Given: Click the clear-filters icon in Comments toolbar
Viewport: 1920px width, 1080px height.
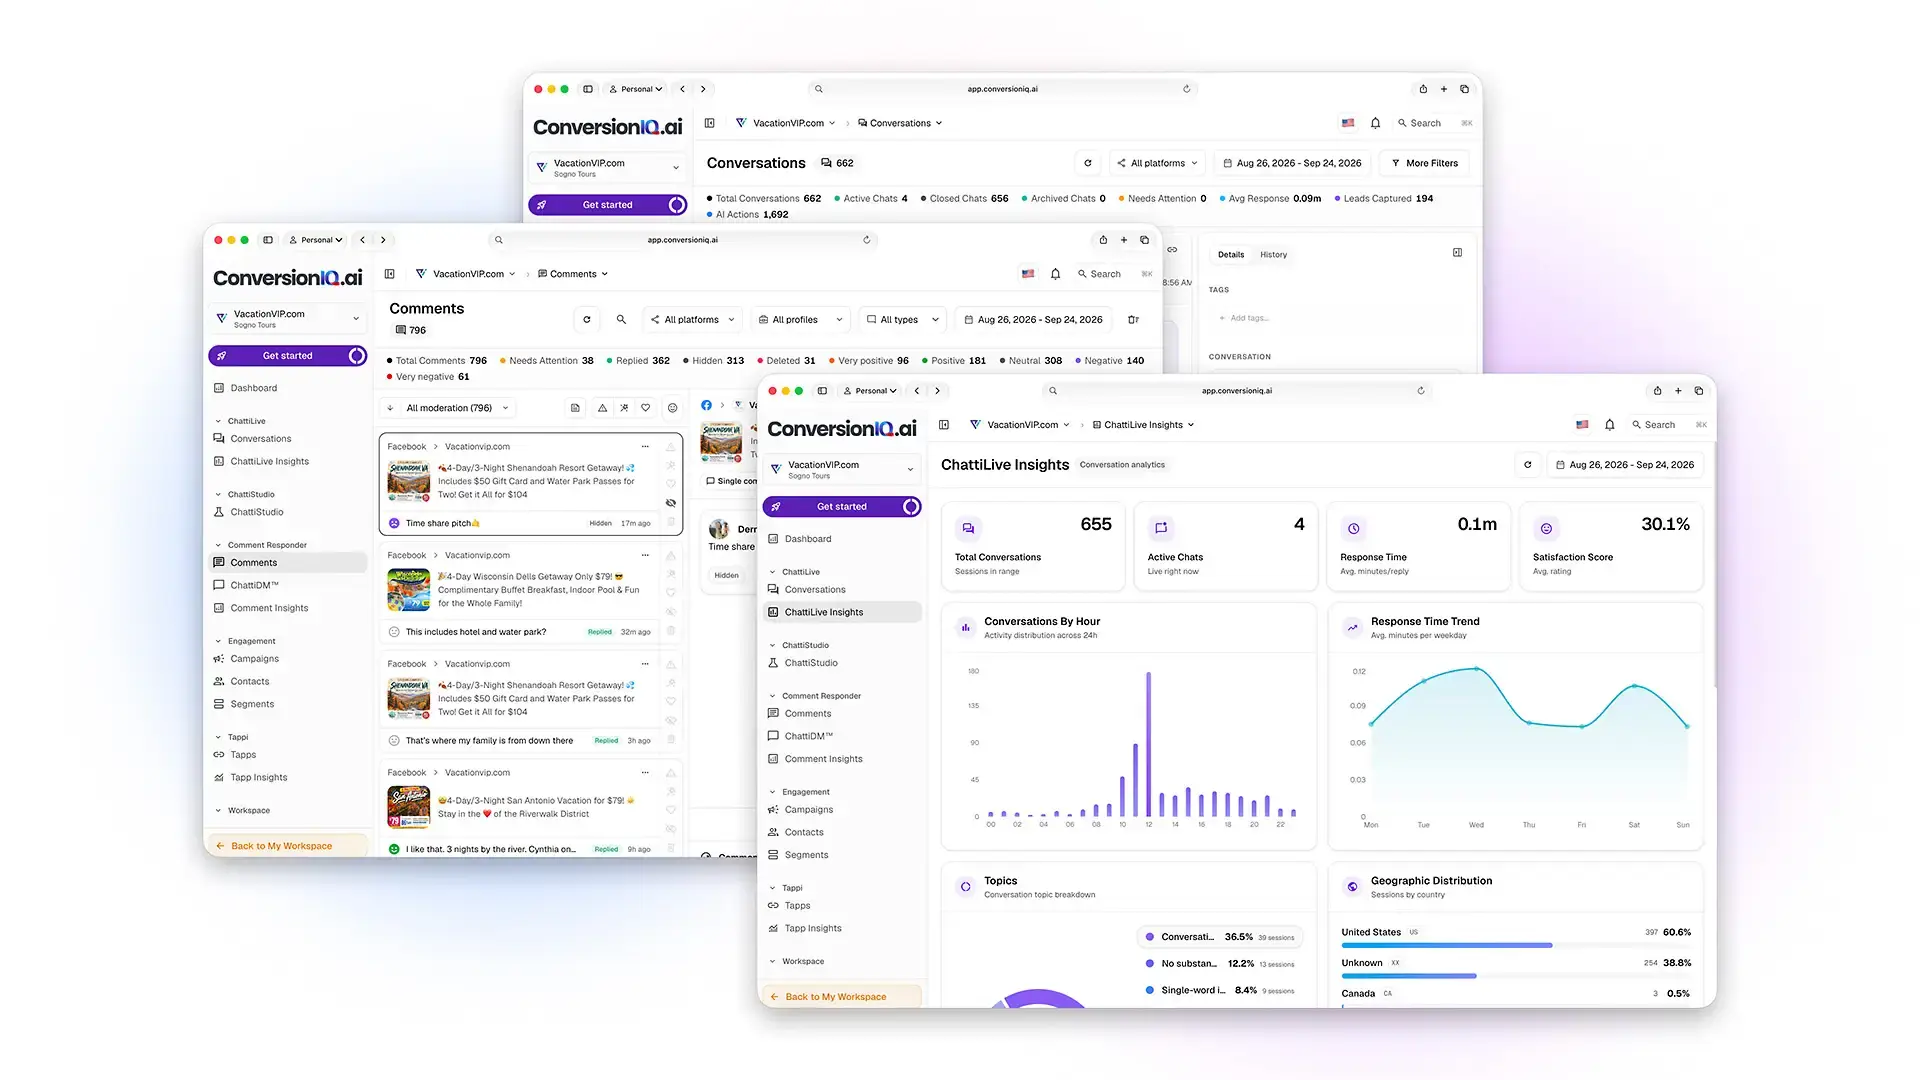Looking at the screenshot, I should pyautogui.click(x=1133, y=320).
